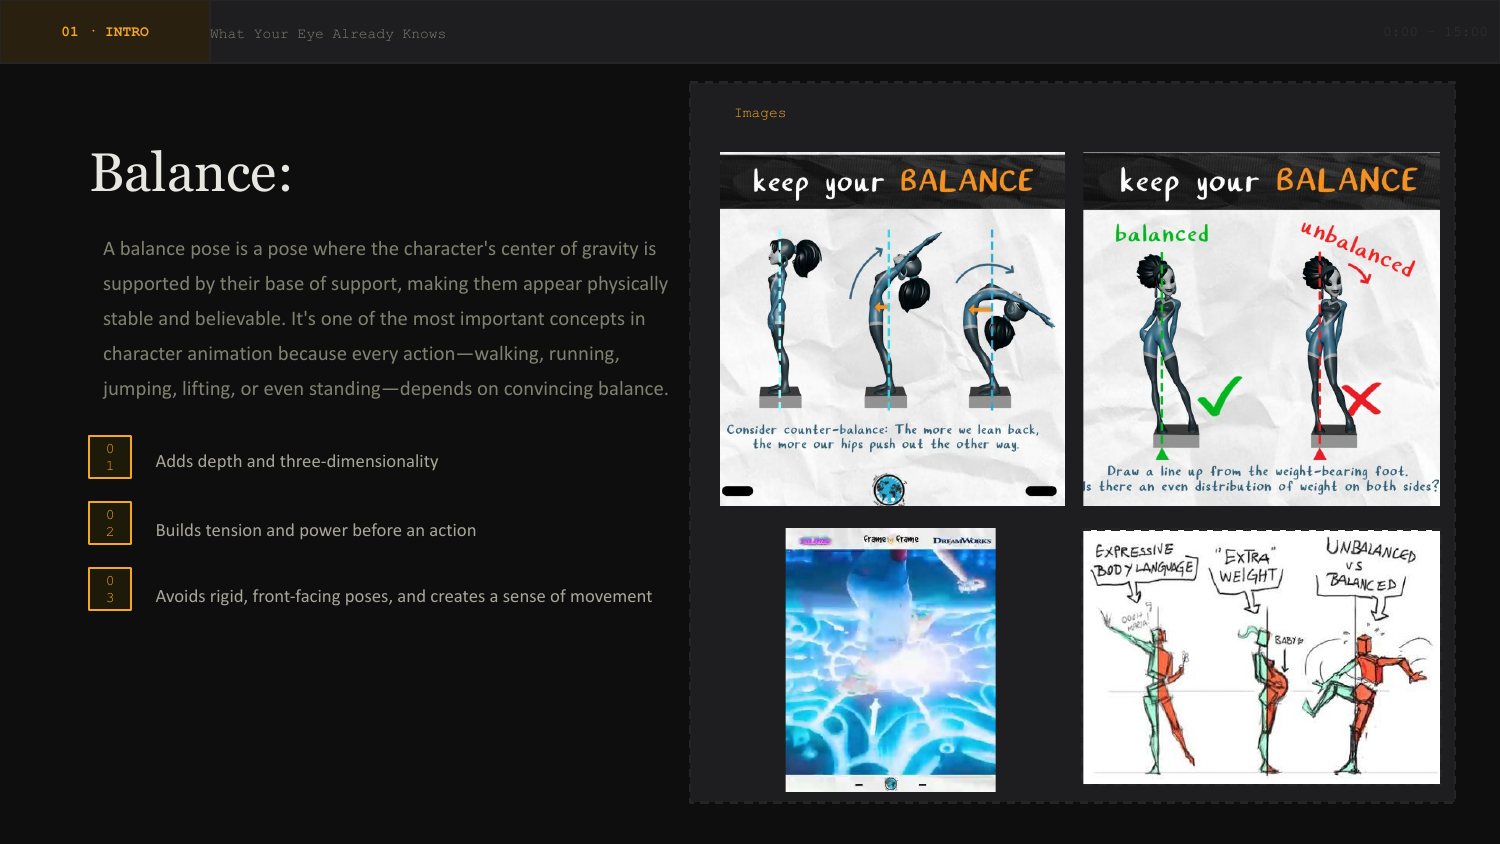Click the 'Unbalanced vs Balanced' sketch label
The width and height of the screenshot is (1500, 844).
coord(1368,566)
